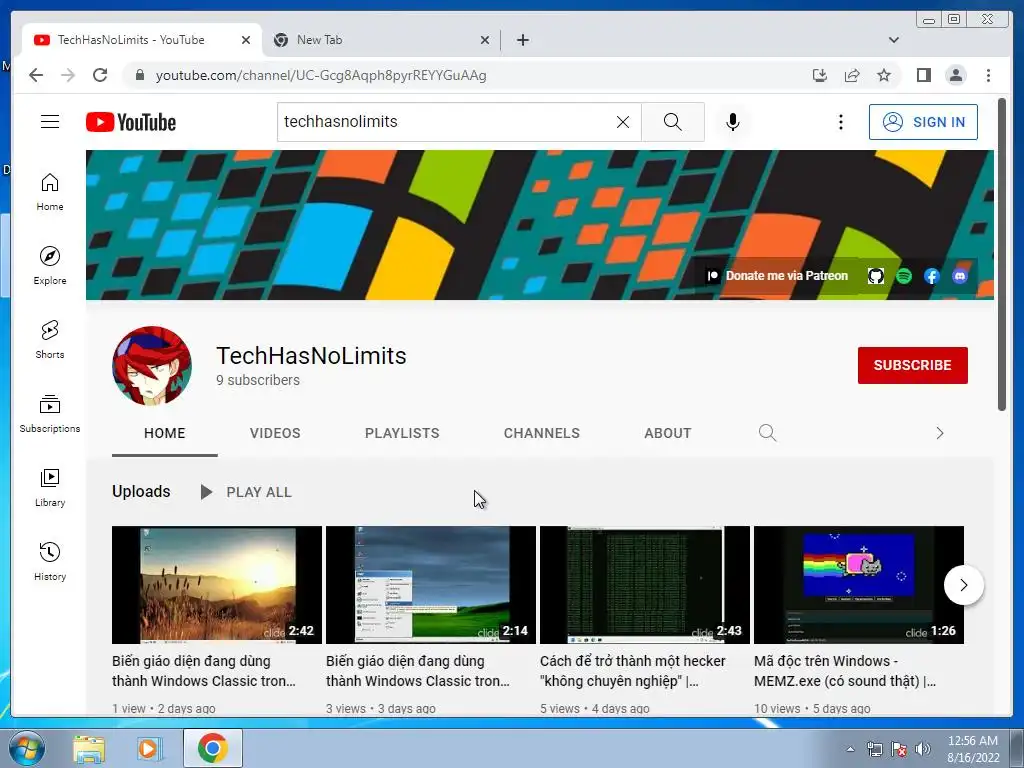Image resolution: width=1024 pixels, height=768 pixels.
Task: Open History in the sidebar
Action: click(x=50, y=562)
